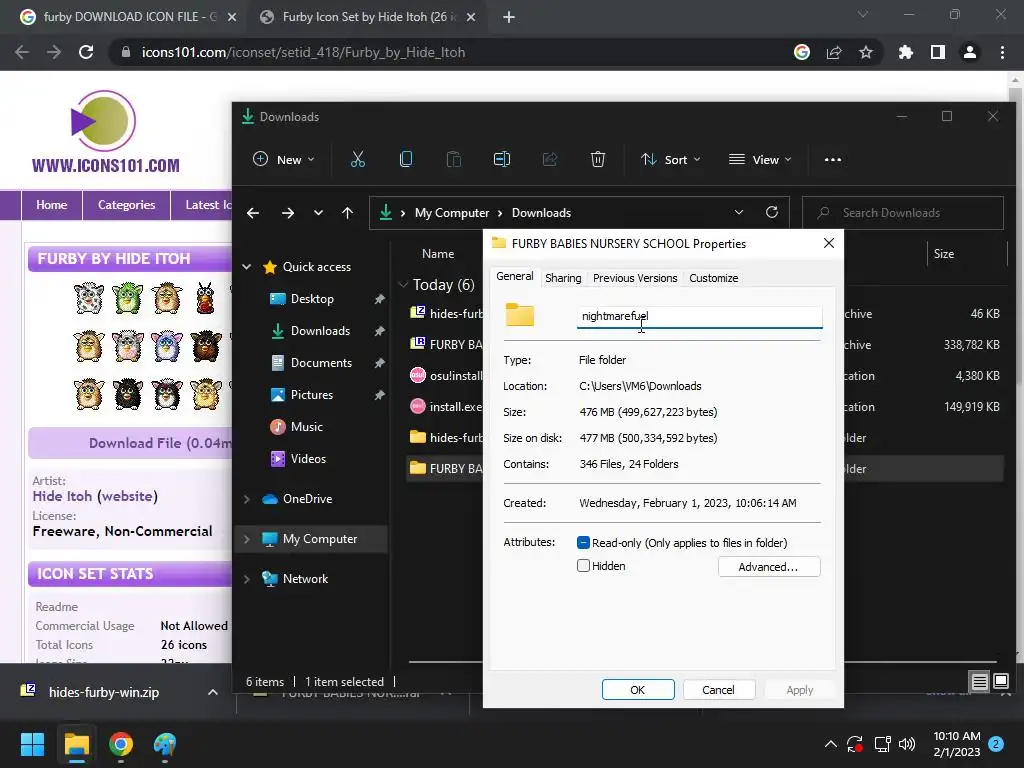This screenshot has width=1024, height=768.
Task: Open File Explorer from the taskbar
Action: click(76, 744)
